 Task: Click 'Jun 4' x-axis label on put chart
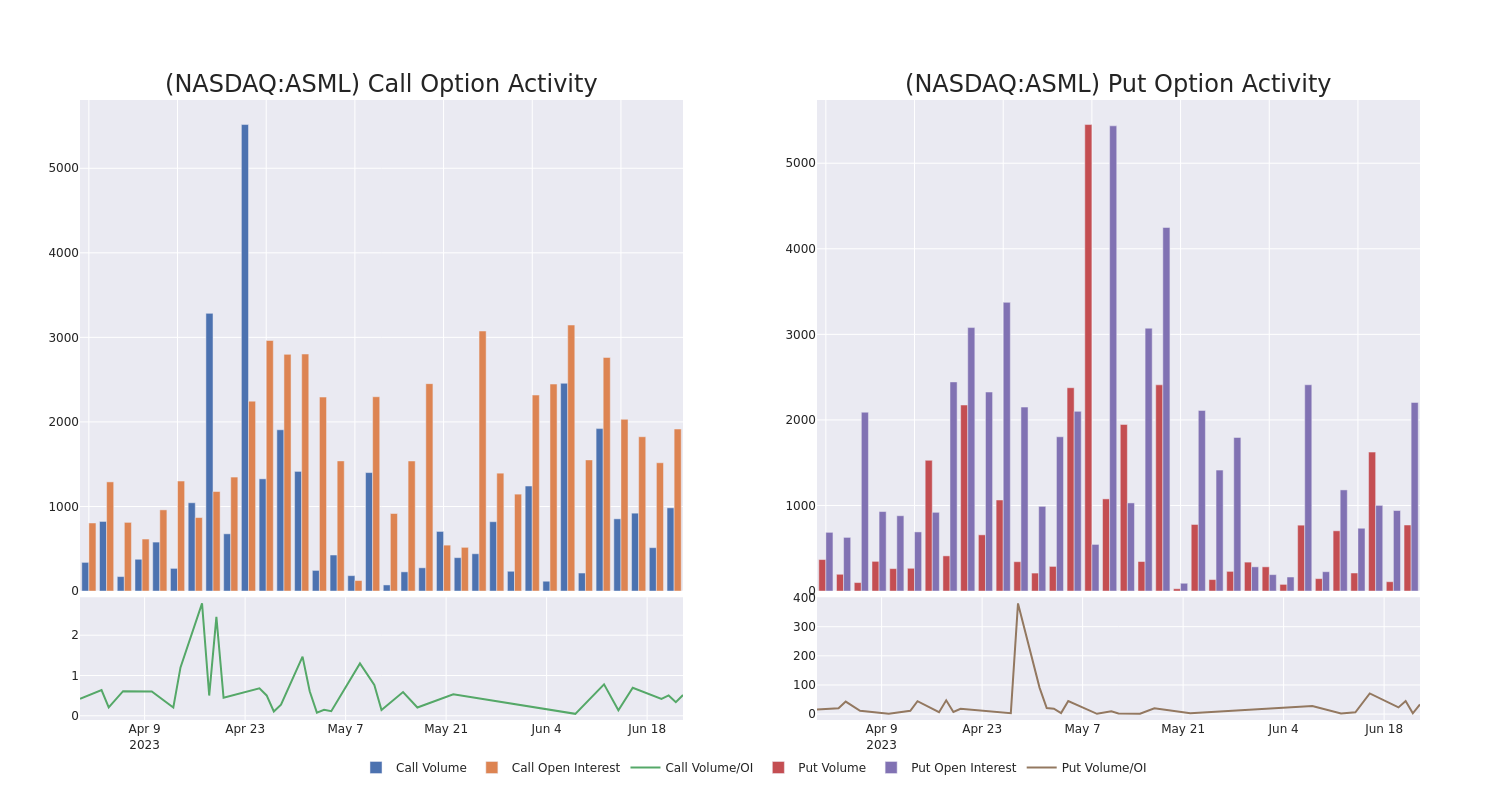tap(1283, 729)
